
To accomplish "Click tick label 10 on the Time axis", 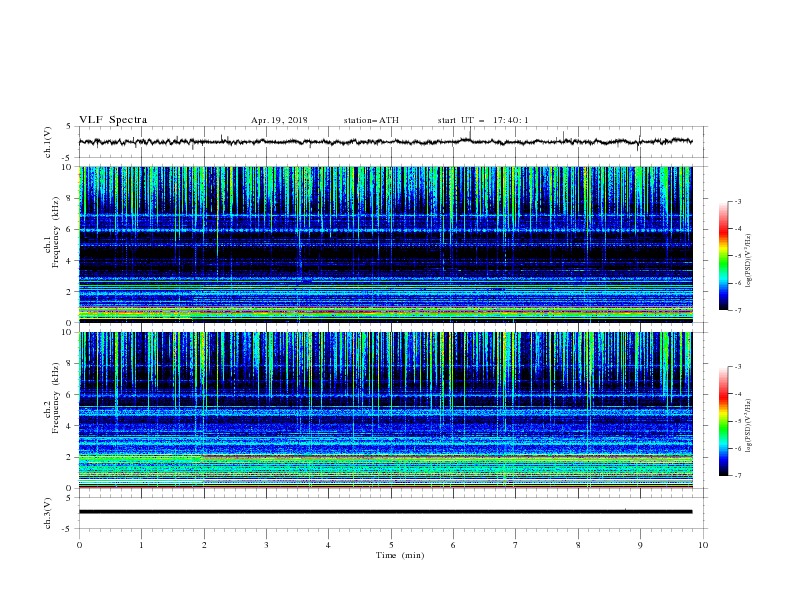I will 703,545.
